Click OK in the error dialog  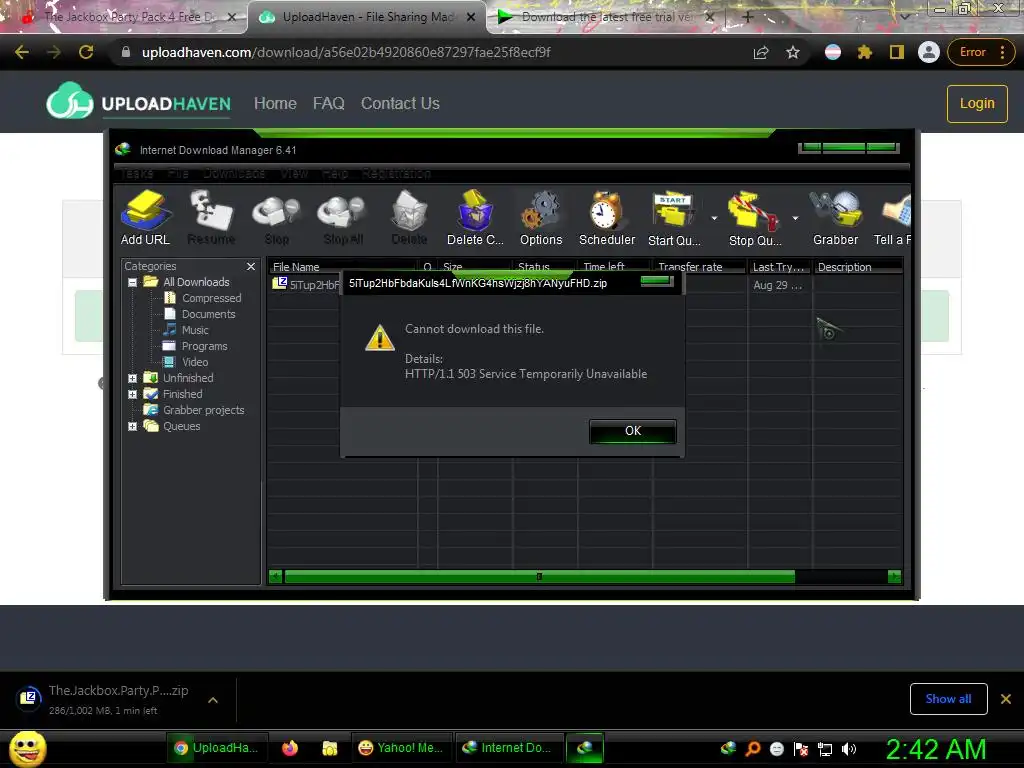tap(633, 431)
